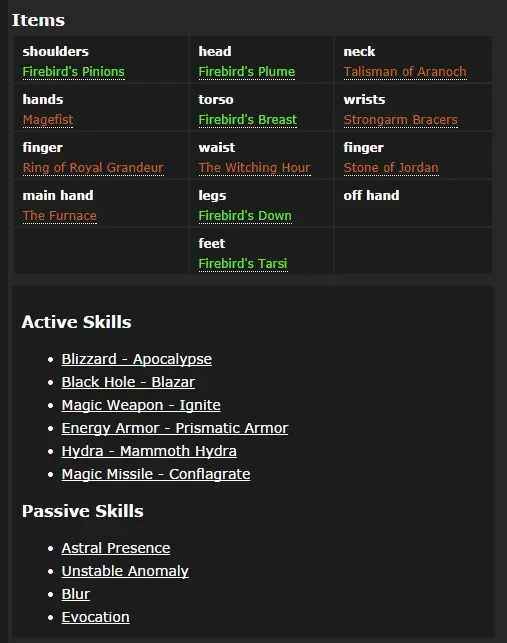
Task: Select the Firebird's Breast torso item
Action: [x=247, y=120]
